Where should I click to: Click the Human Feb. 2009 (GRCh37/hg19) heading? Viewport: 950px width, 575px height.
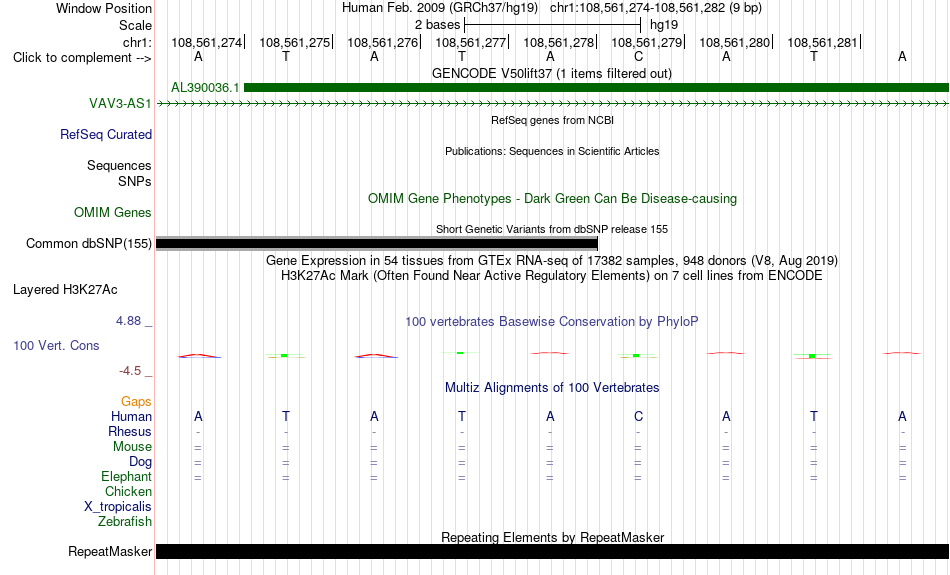(440, 8)
